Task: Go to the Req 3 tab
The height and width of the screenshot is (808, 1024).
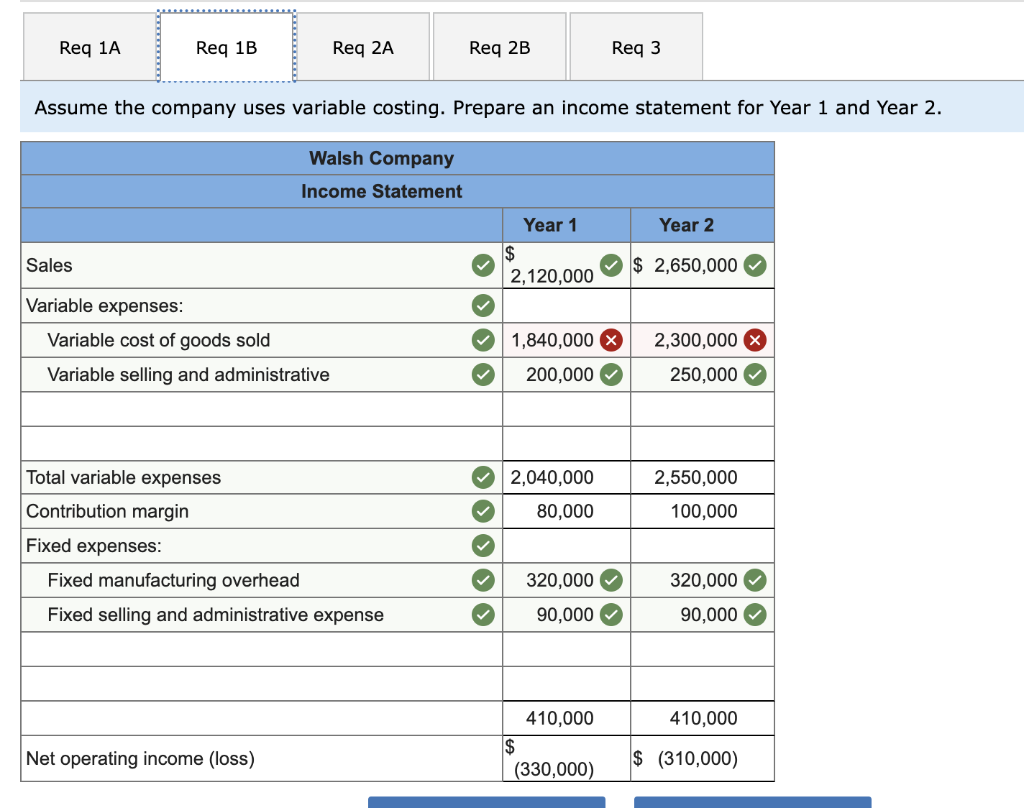Action: pyautogui.click(x=636, y=47)
